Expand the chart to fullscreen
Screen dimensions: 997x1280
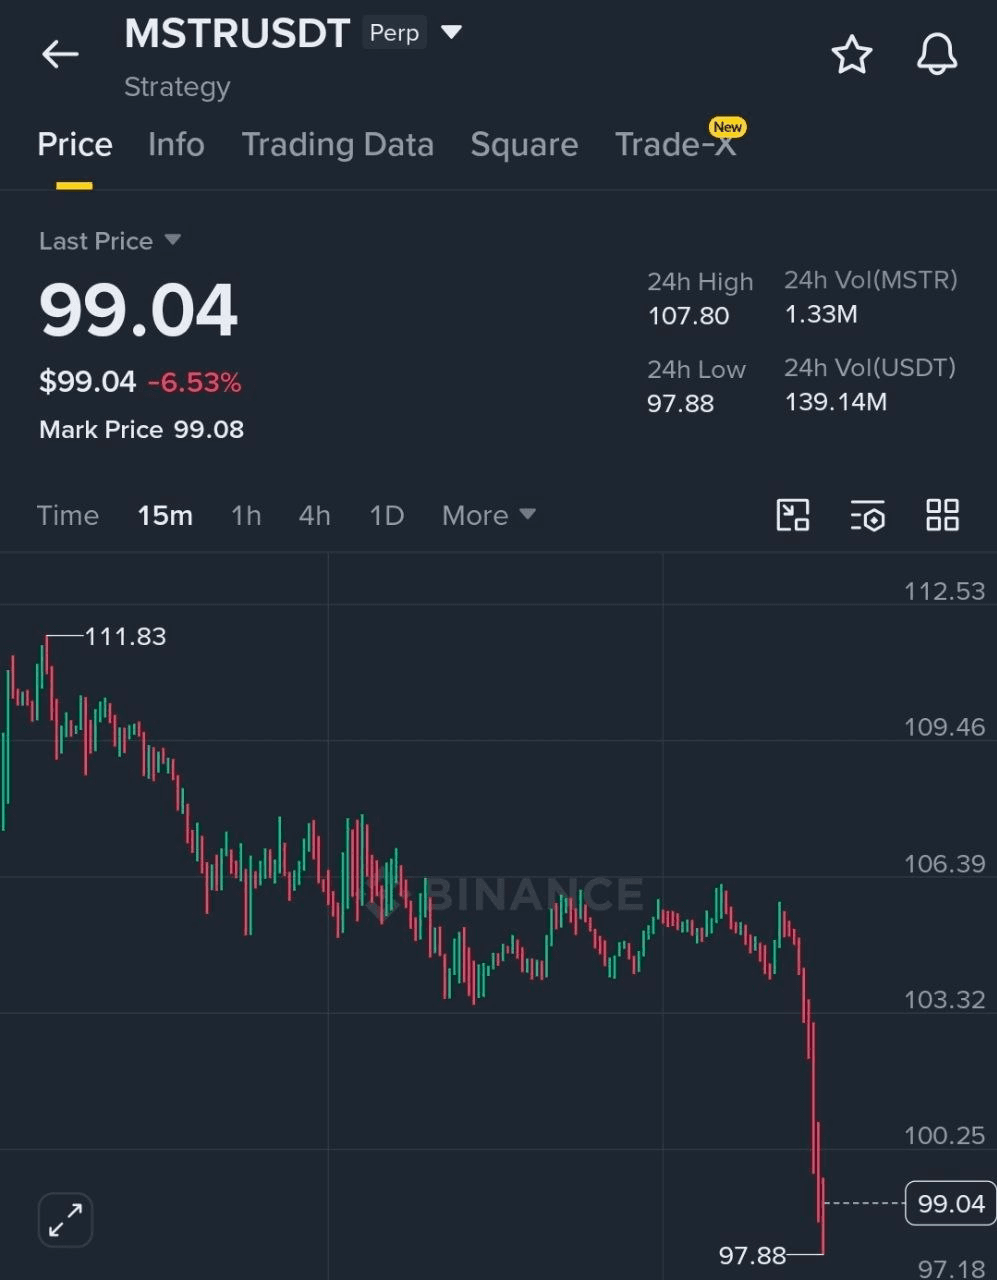point(65,1220)
